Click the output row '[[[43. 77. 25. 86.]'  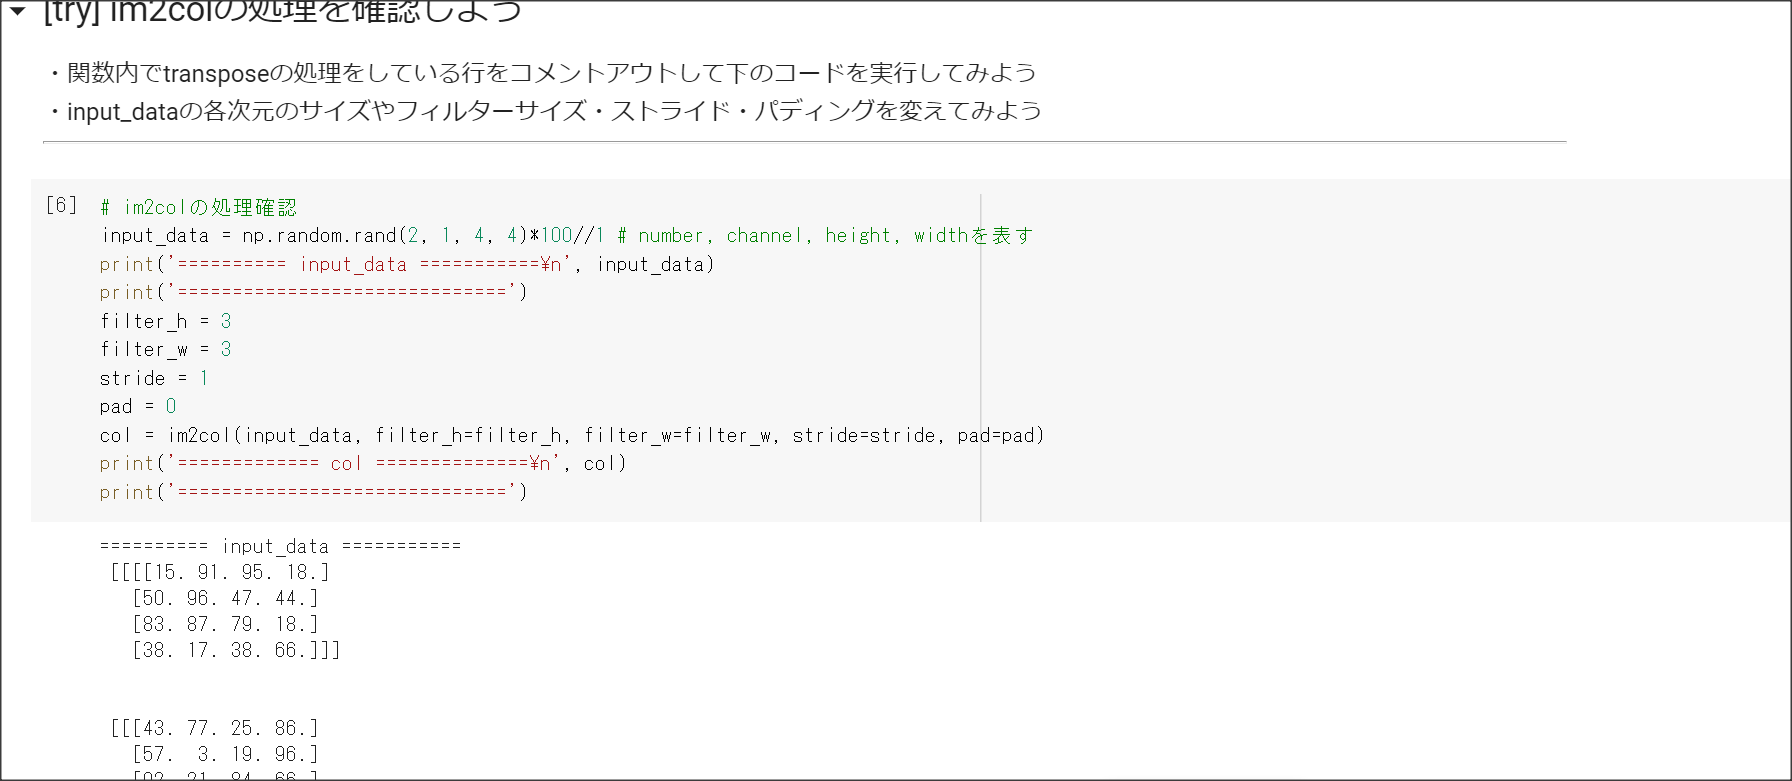(214, 728)
